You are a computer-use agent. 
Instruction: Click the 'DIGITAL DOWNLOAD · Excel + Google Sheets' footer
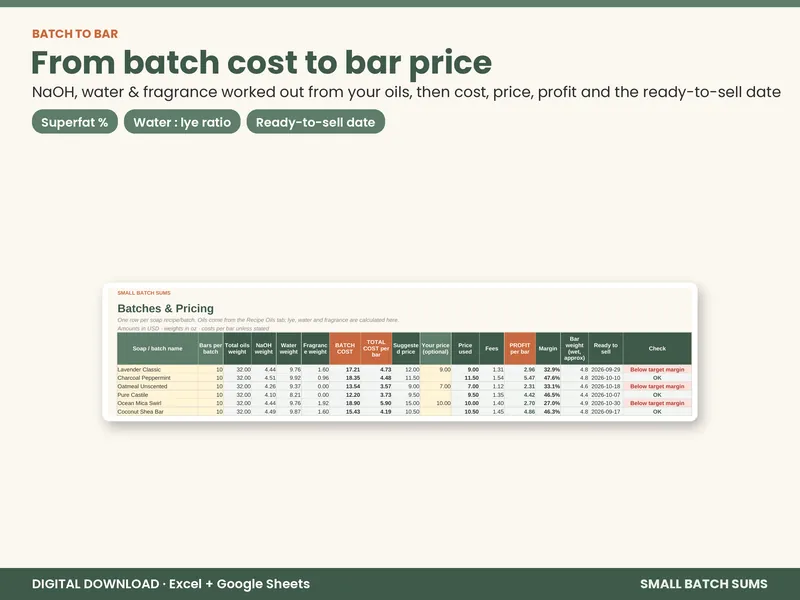click(x=171, y=584)
